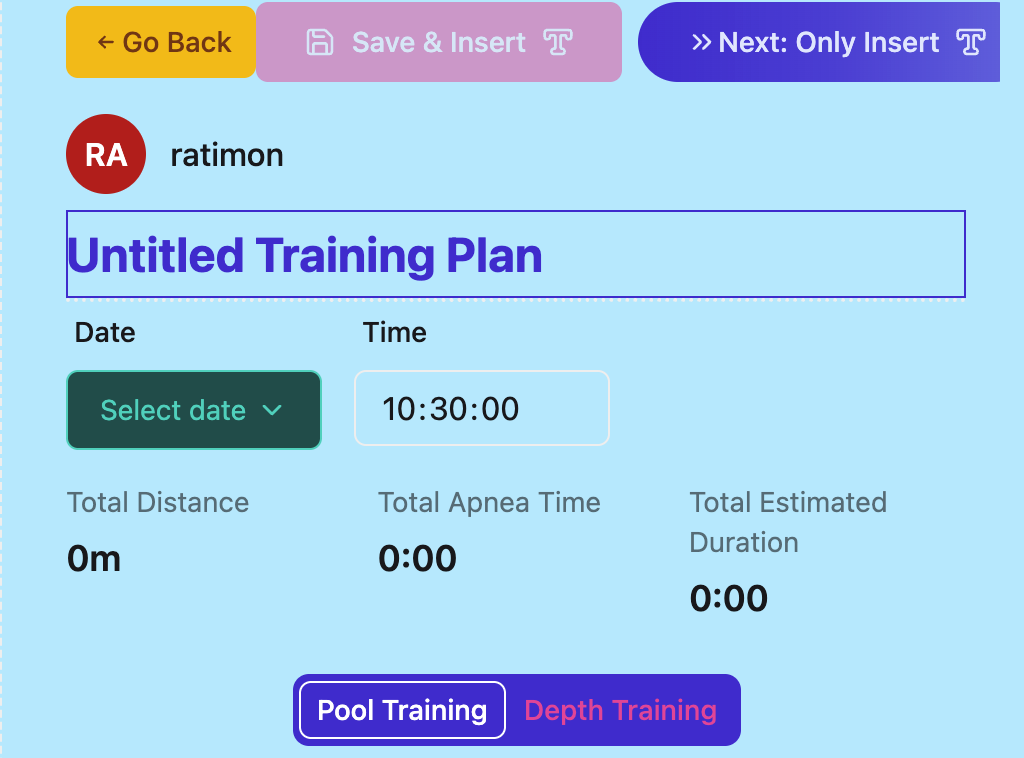Click the chevron on the Select date button

coord(271,410)
